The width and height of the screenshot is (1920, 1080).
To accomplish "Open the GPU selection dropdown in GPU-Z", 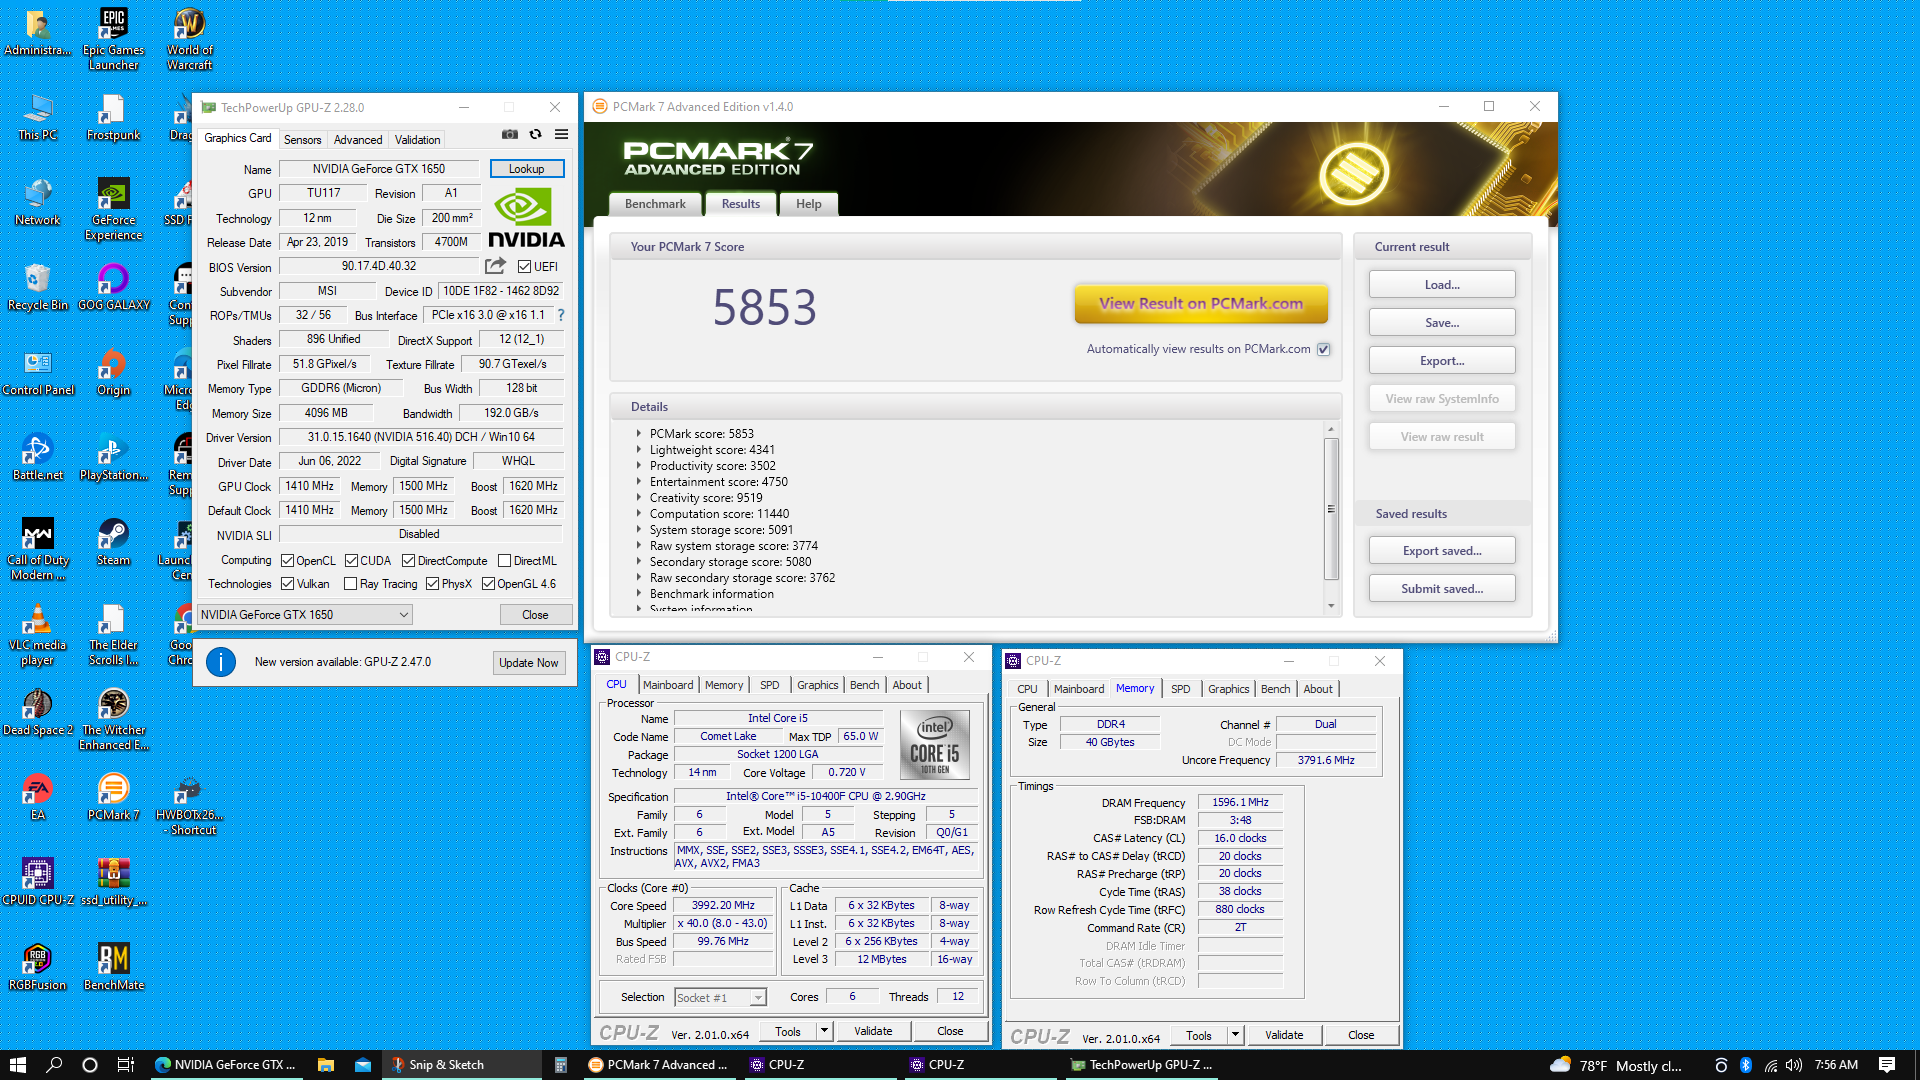I will point(305,615).
